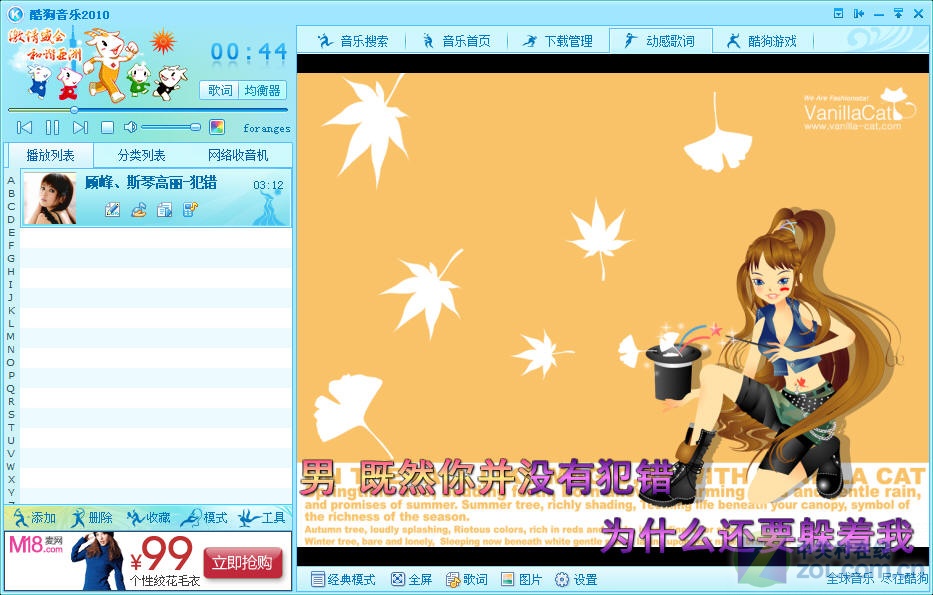Enter 全屏 fullscreen lyrics view
This screenshot has height=595, width=933.
(x=411, y=580)
